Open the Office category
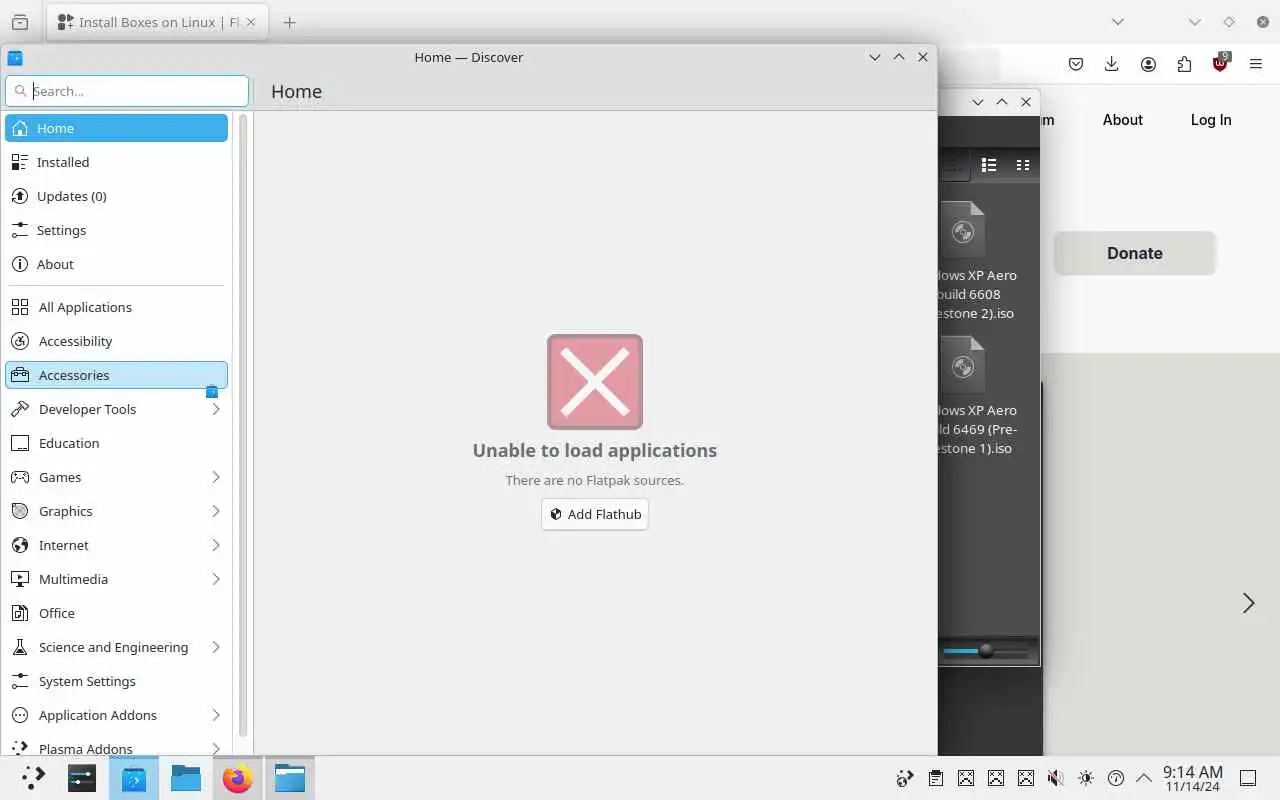 (x=116, y=613)
